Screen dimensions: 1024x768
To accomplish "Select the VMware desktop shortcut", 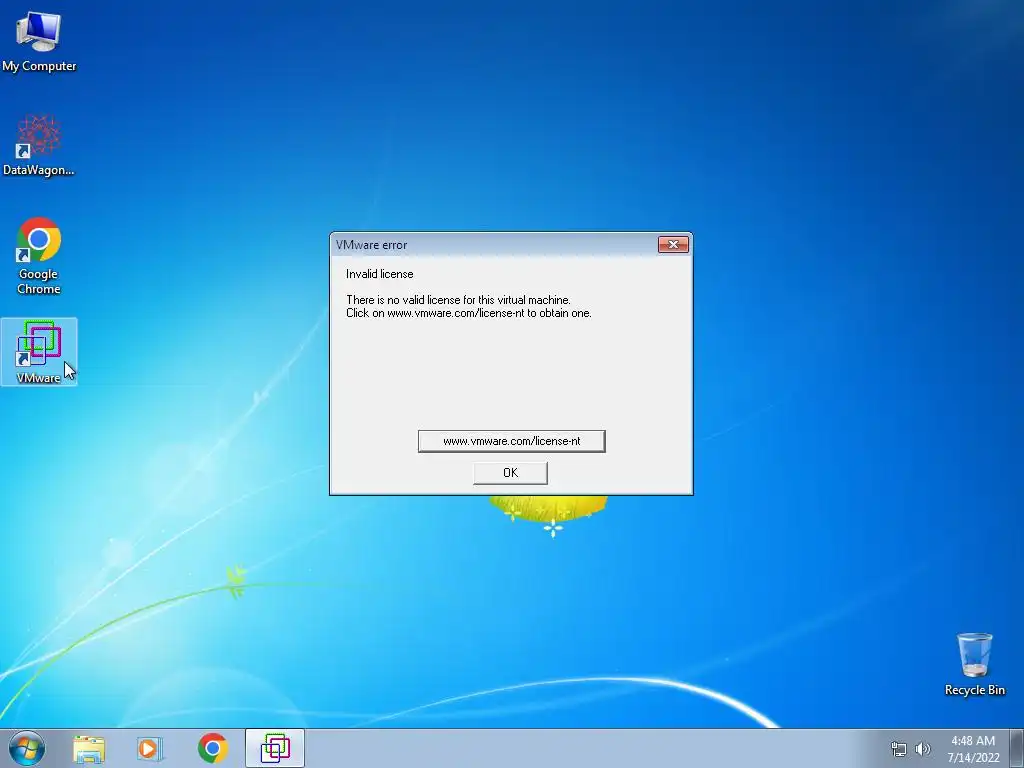I will coord(39,351).
